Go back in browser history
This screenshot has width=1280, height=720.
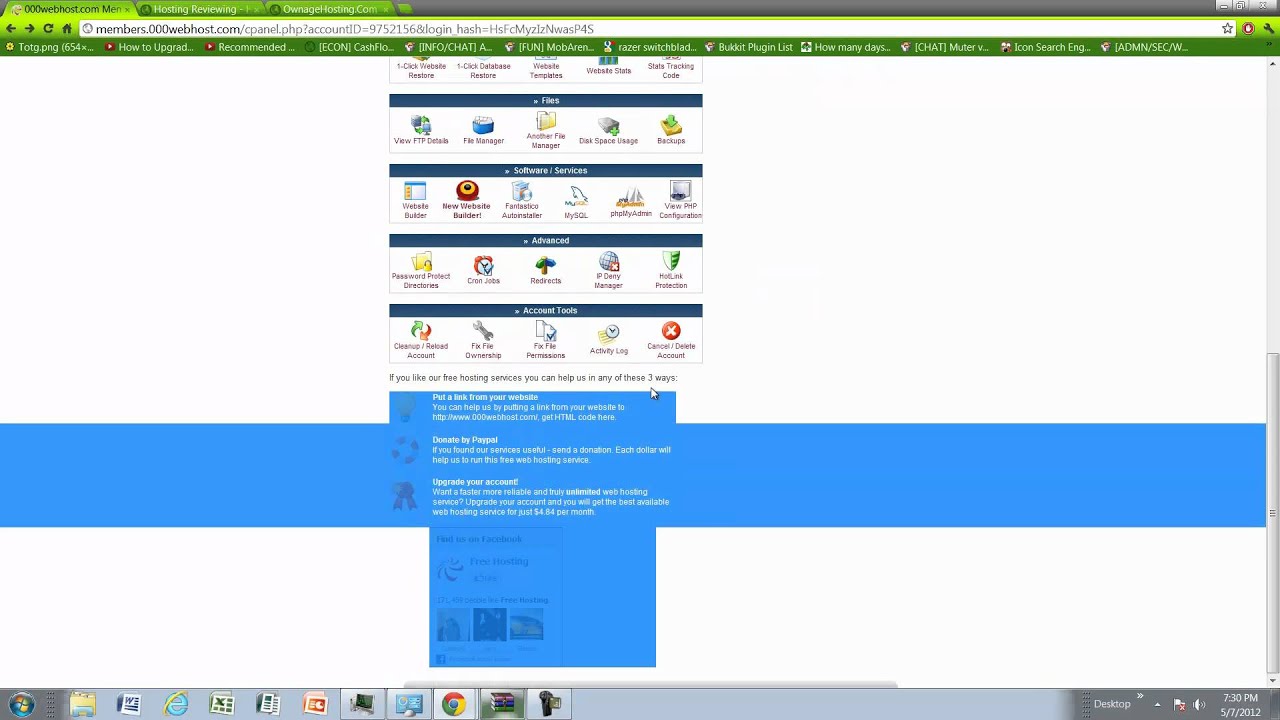point(11,29)
